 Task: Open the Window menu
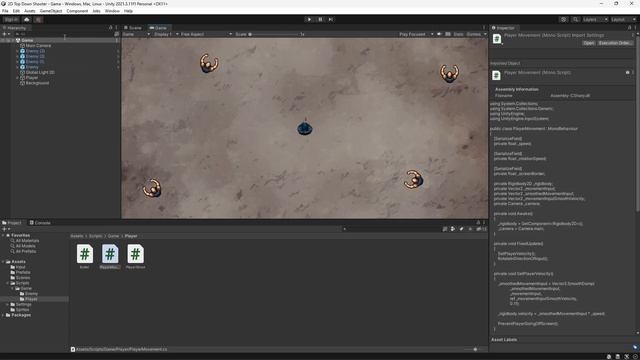pyautogui.click(x=112, y=11)
